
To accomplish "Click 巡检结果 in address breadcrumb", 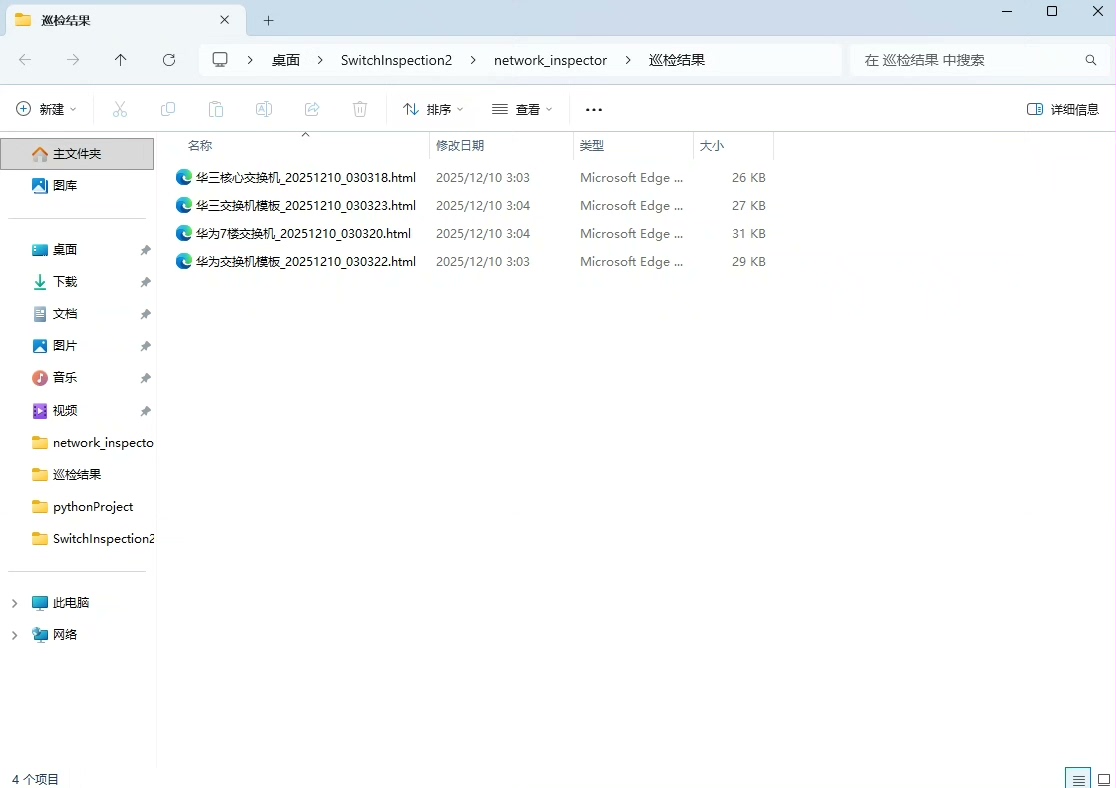I will click(676, 60).
